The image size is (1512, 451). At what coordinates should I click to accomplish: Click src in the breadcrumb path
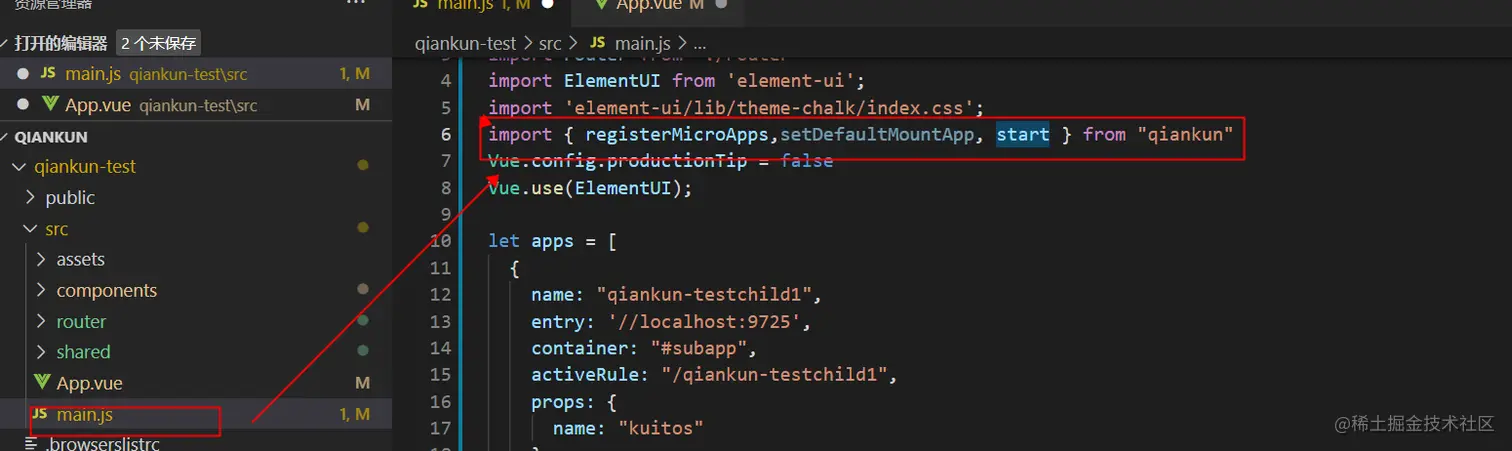click(550, 43)
